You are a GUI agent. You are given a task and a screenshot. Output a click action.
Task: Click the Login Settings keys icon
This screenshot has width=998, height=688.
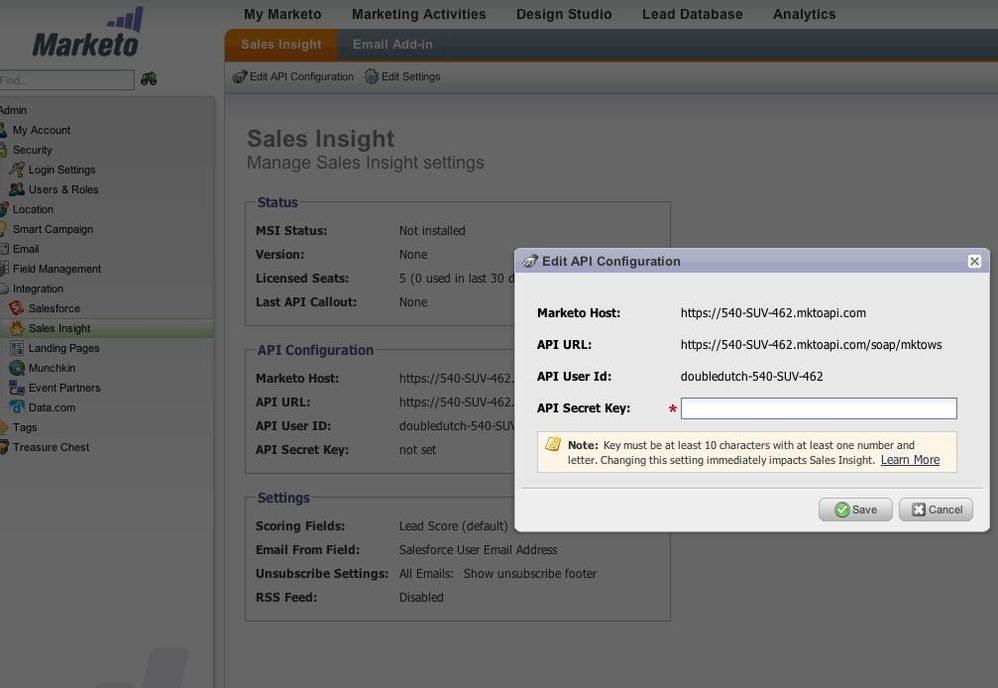[x=17, y=169]
